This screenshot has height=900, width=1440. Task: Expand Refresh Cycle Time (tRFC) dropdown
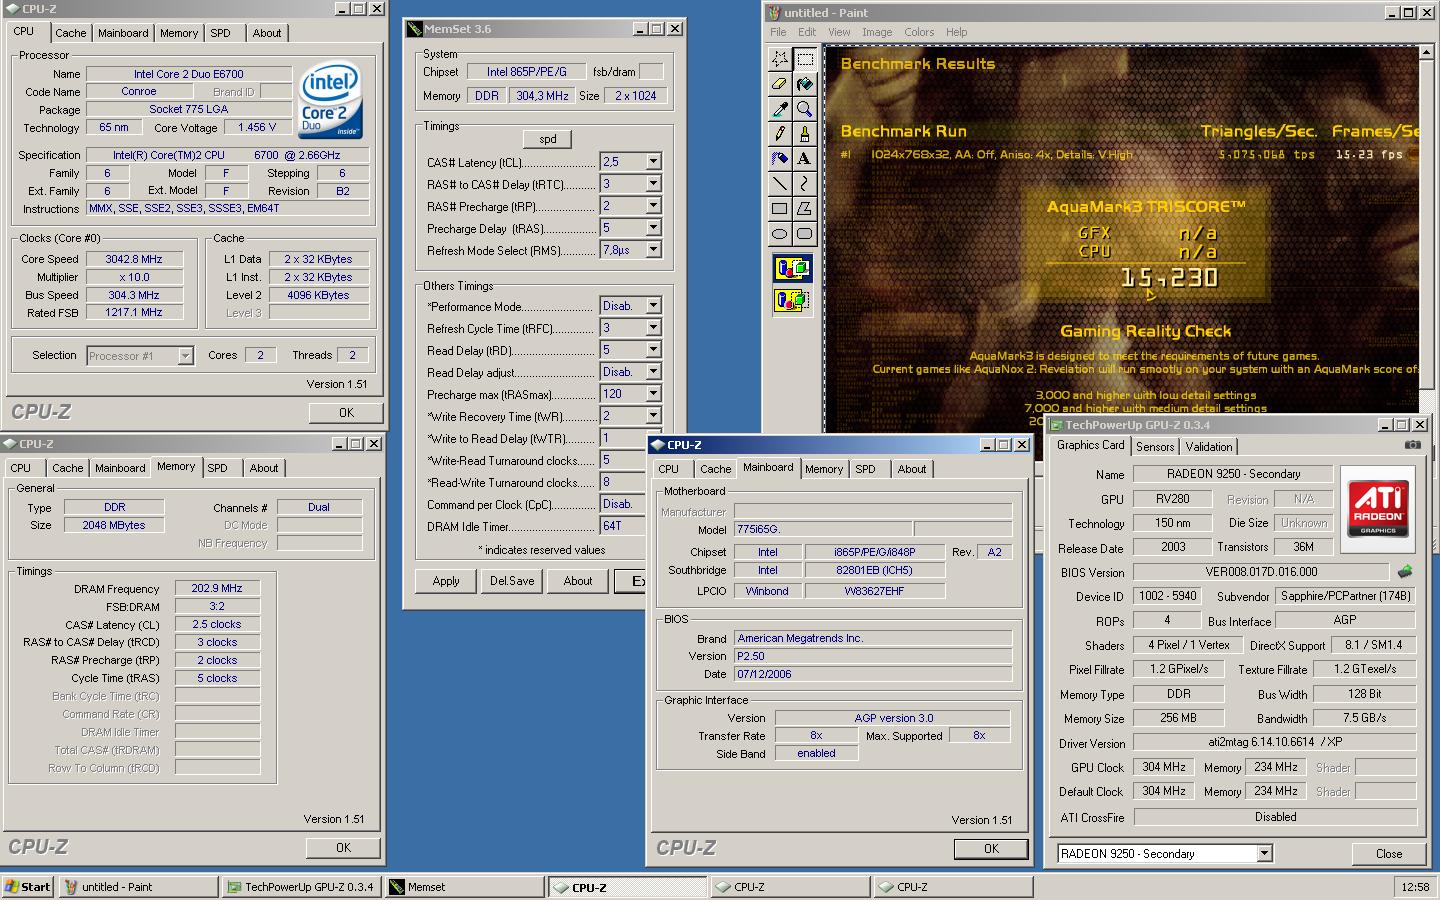coord(653,328)
